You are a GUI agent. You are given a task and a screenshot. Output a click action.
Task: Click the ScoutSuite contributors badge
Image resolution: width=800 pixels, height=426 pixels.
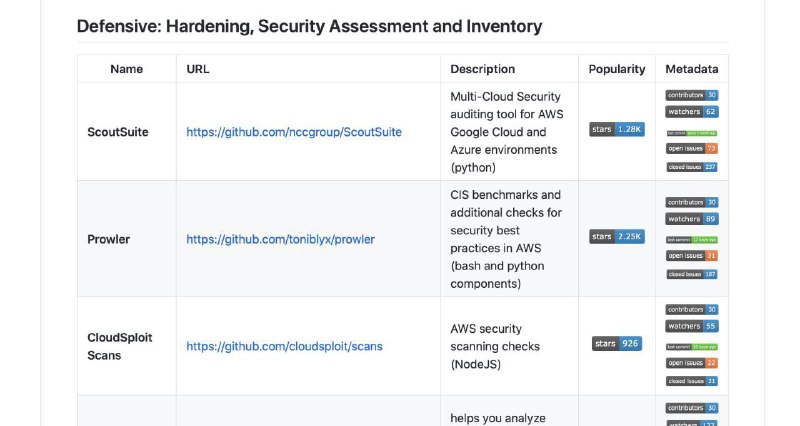pos(692,95)
